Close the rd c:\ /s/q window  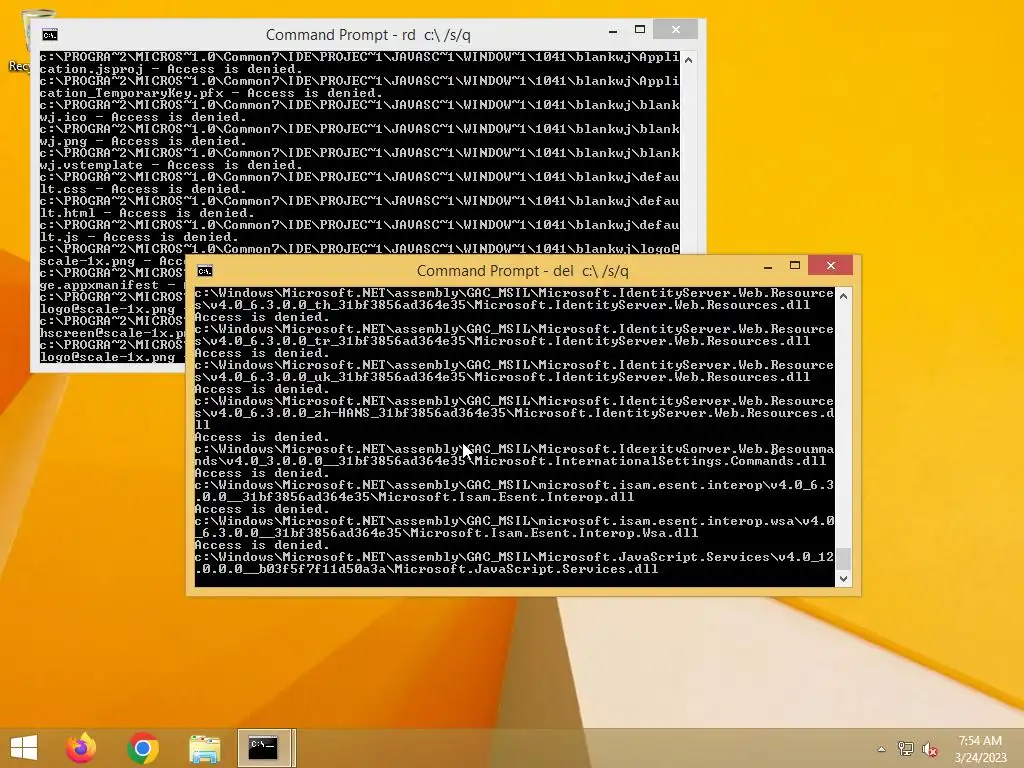coord(676,29)
